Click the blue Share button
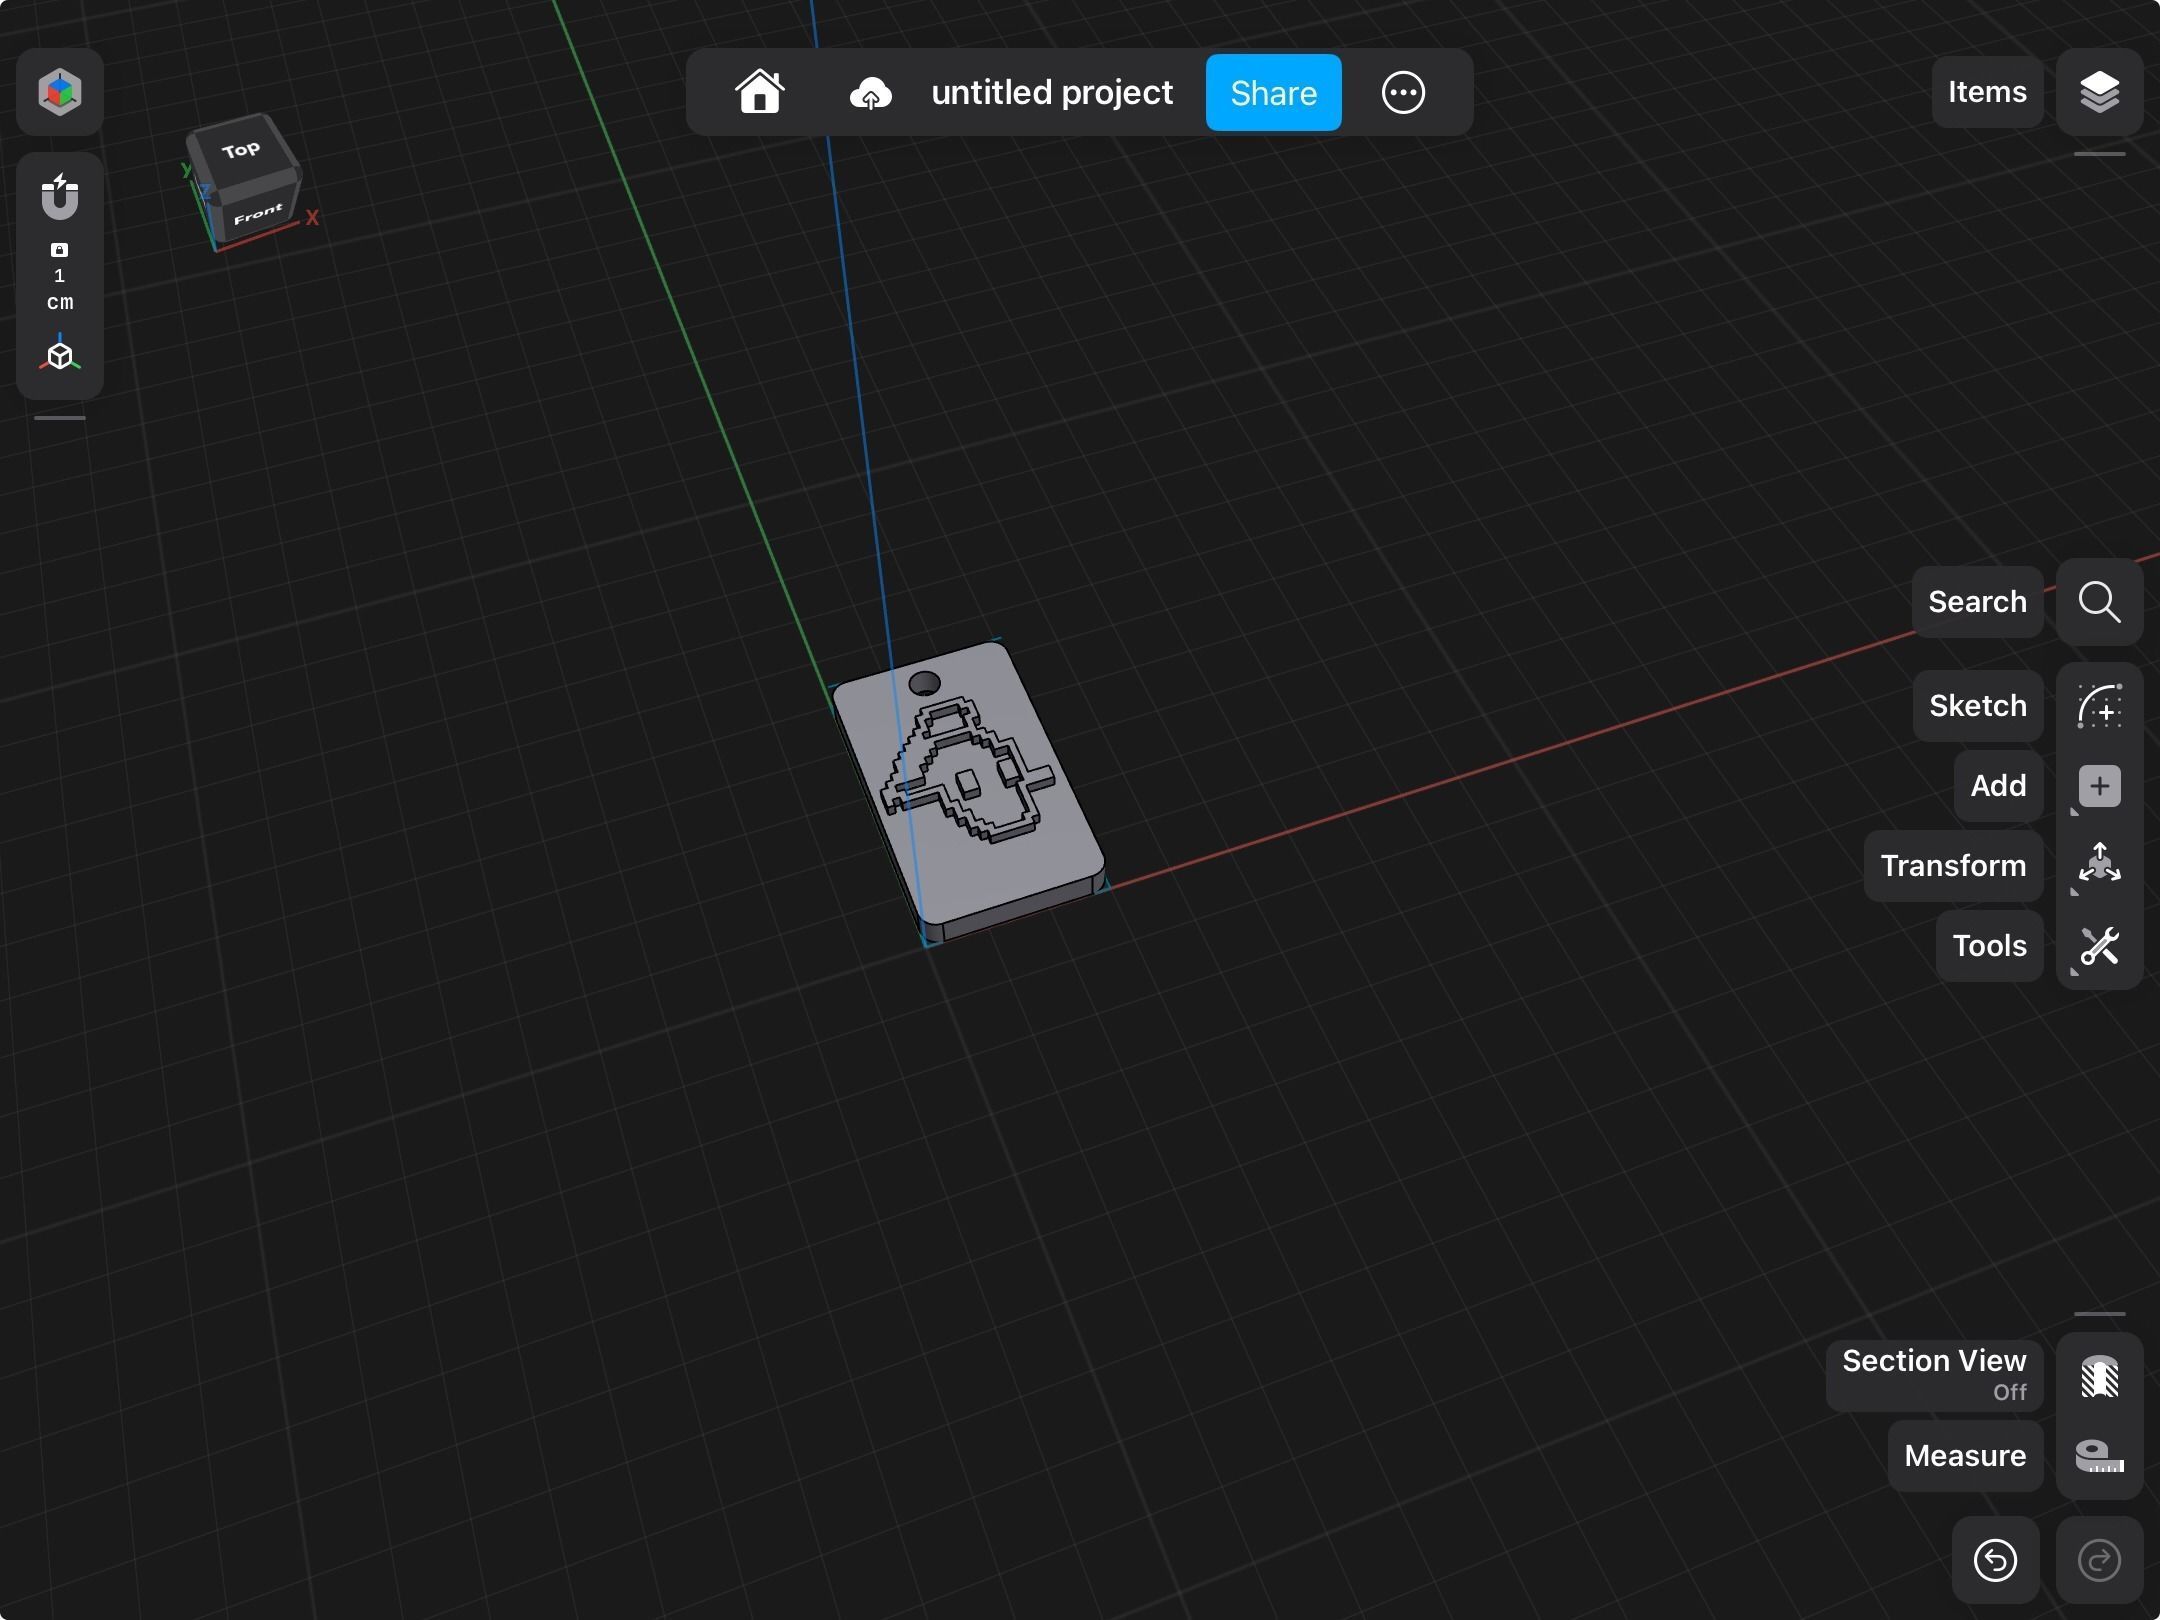The width and height of the screenshot is (2160, 1620). (x=1273, y=92)
